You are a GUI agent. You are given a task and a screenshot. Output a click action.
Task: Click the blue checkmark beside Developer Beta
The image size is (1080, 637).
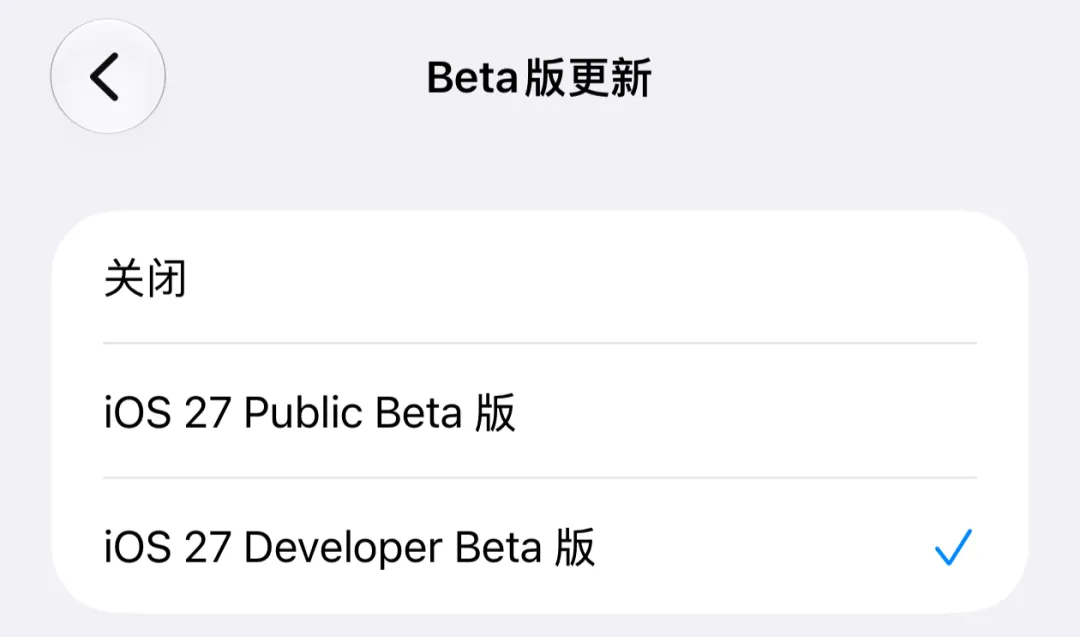coord(953,547)
